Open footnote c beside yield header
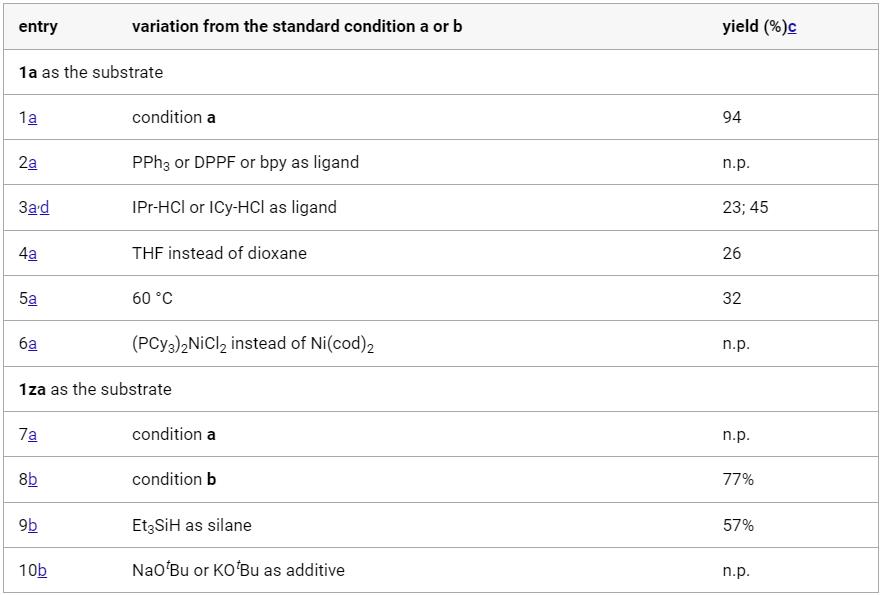This screenshot has height=595, width=882. point(792,27)
